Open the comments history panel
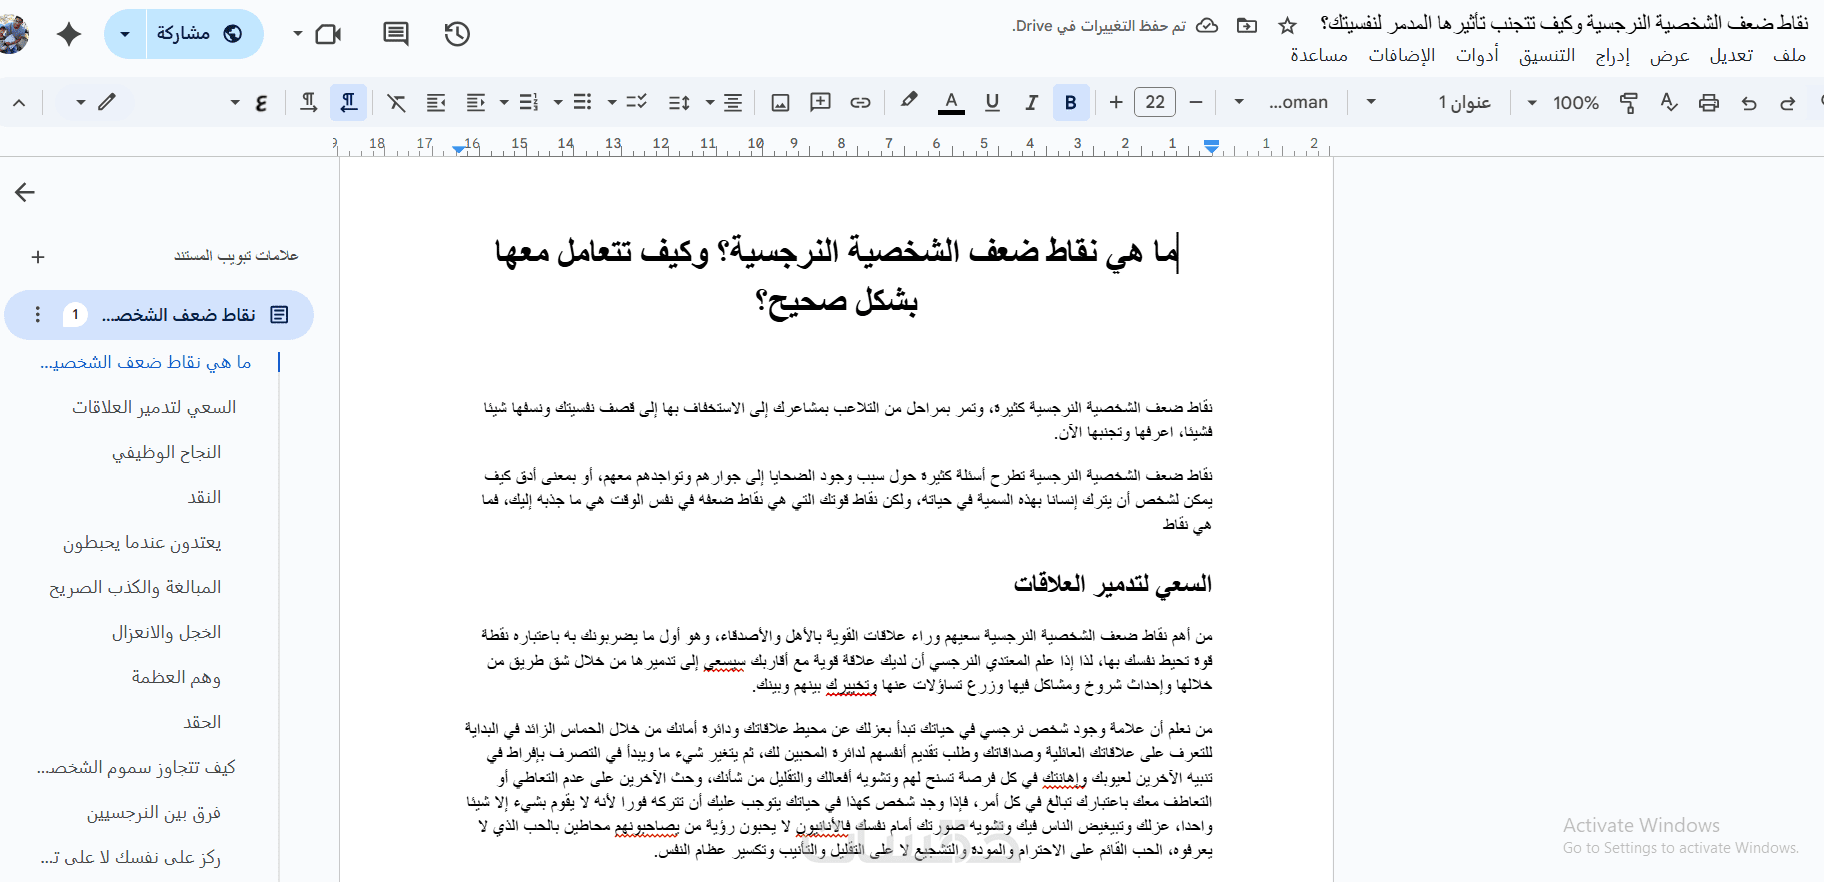 pos(396,34)
